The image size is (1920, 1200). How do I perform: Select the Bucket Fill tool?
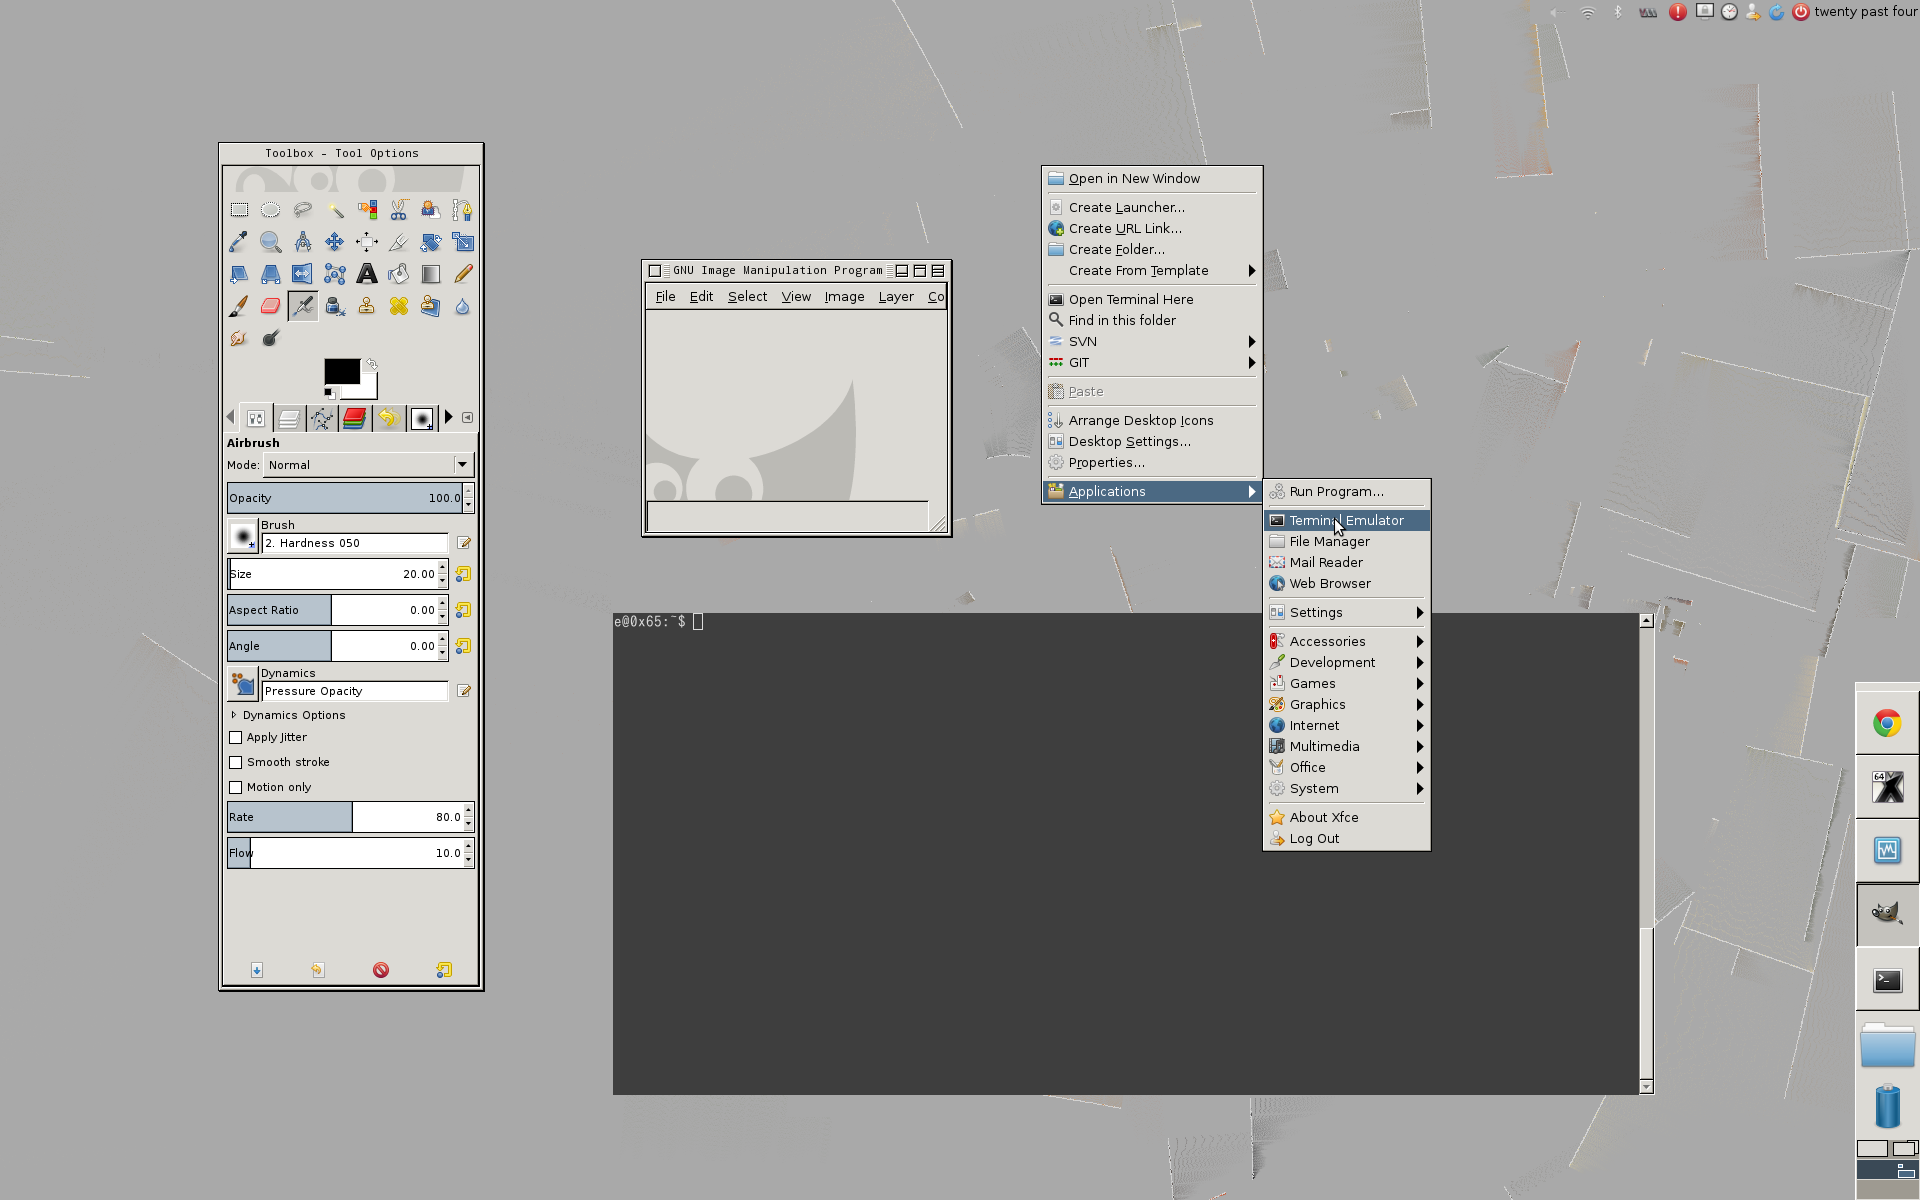coord(399,274)
